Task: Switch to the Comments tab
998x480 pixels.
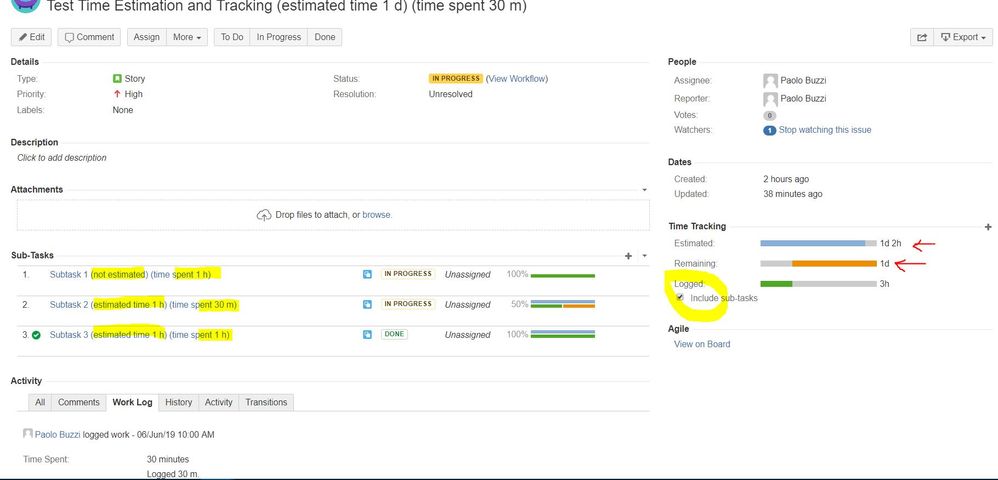Action: coord(79,402)
